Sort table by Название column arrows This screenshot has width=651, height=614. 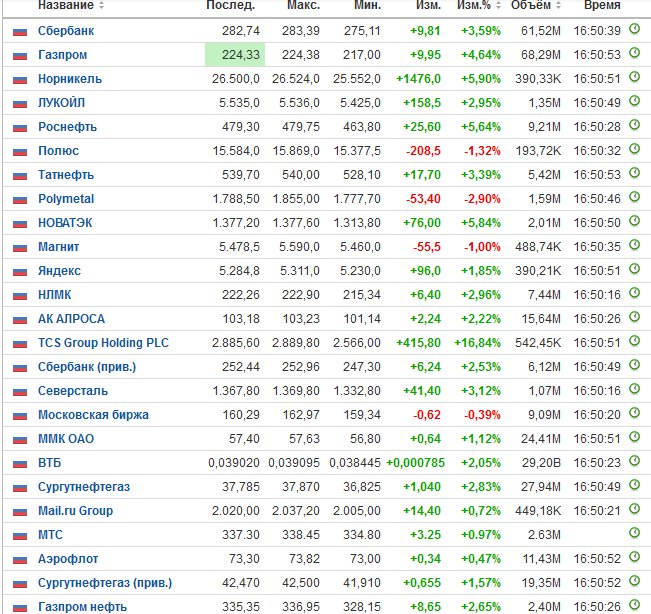tap(102, 5)
